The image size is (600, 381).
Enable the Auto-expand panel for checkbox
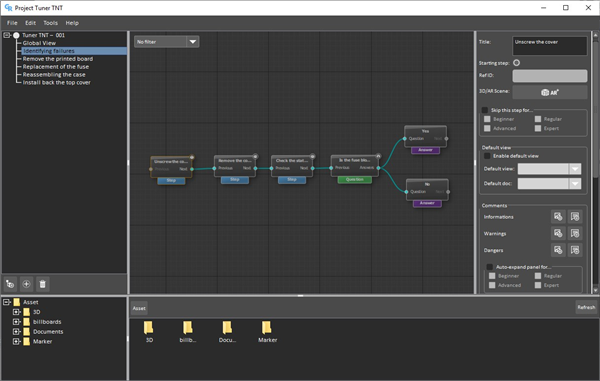click(x=489, y=267)
